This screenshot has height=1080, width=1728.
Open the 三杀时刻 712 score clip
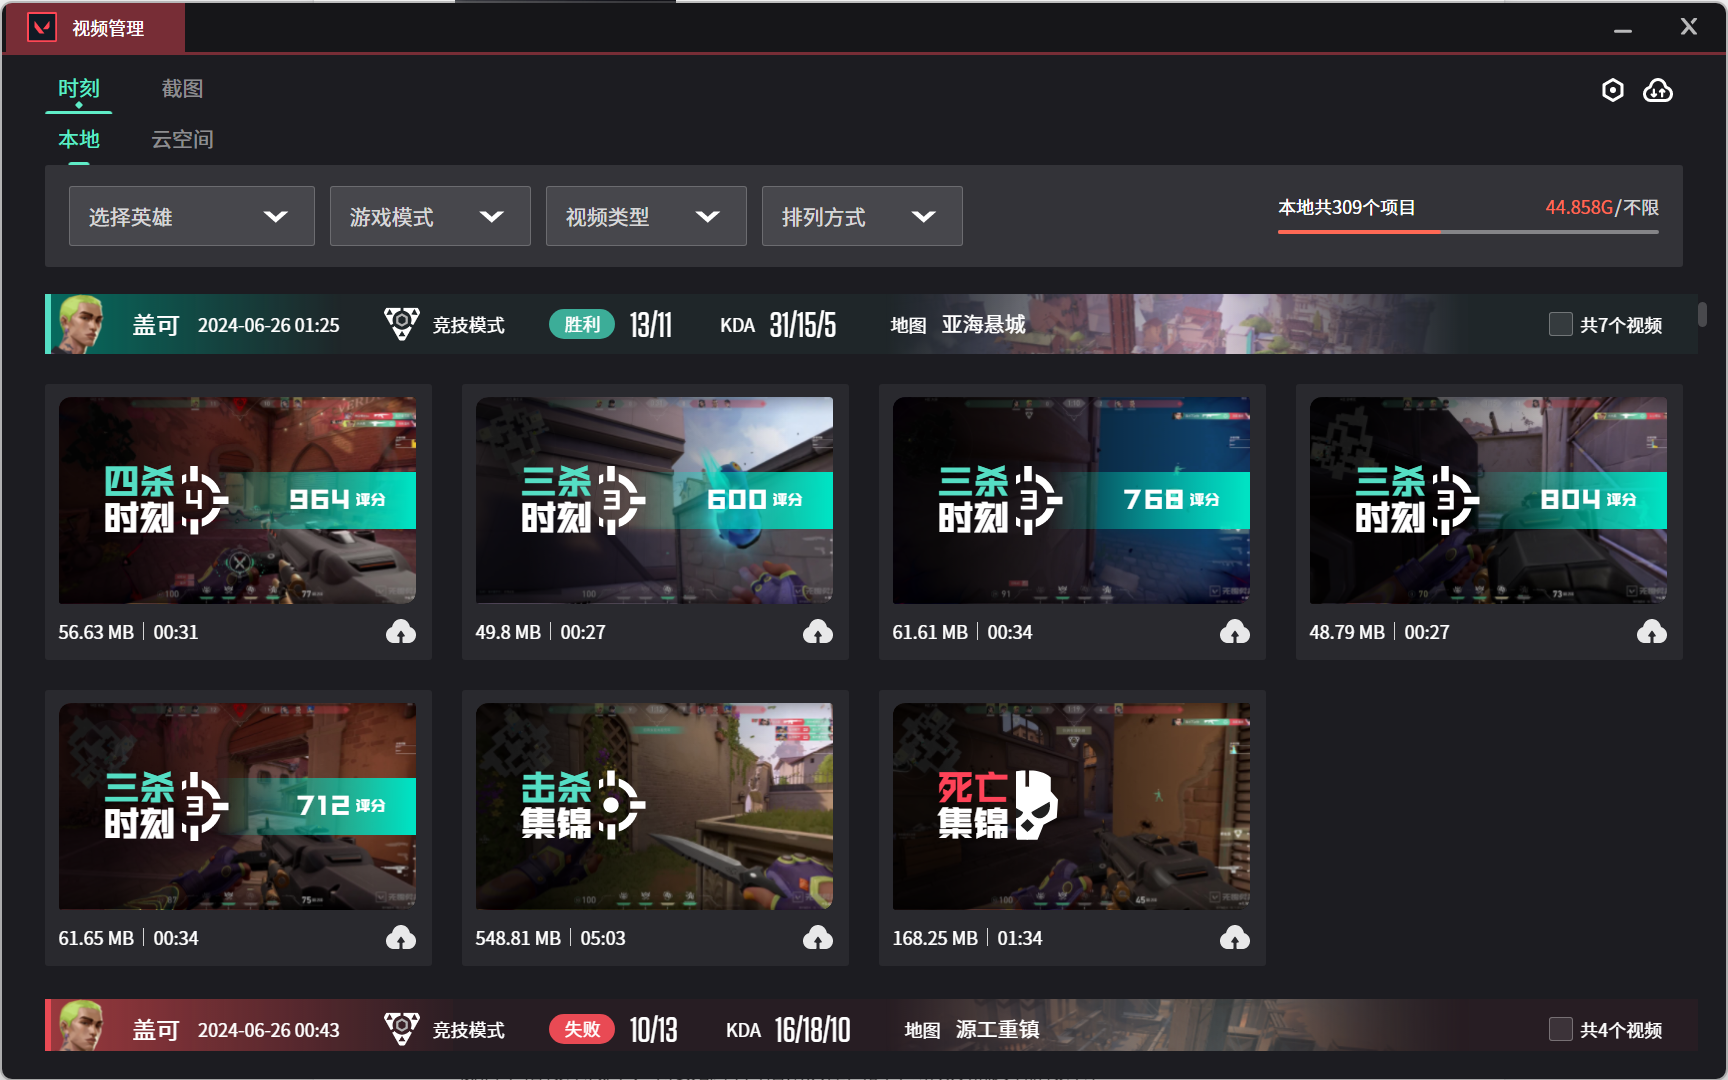(x=237, y=806)
